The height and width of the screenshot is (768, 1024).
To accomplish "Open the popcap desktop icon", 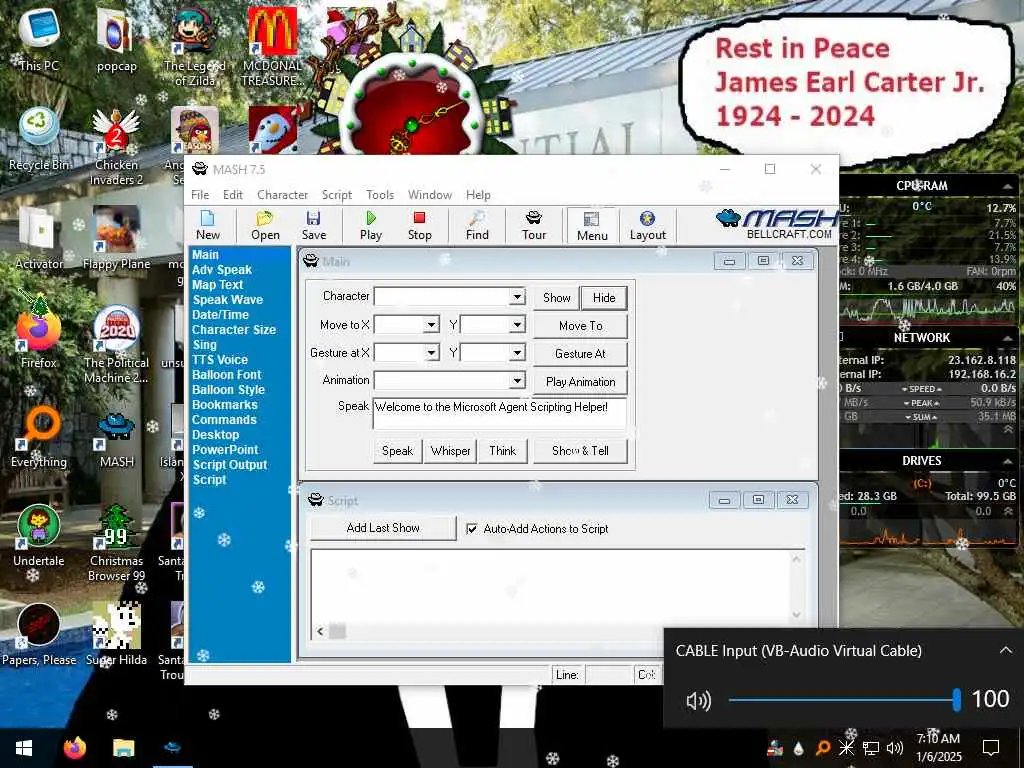I will (x=116, y=40).
